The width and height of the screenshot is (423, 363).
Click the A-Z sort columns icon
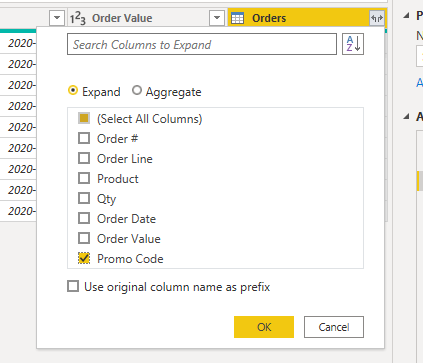(x=353, y=44)
